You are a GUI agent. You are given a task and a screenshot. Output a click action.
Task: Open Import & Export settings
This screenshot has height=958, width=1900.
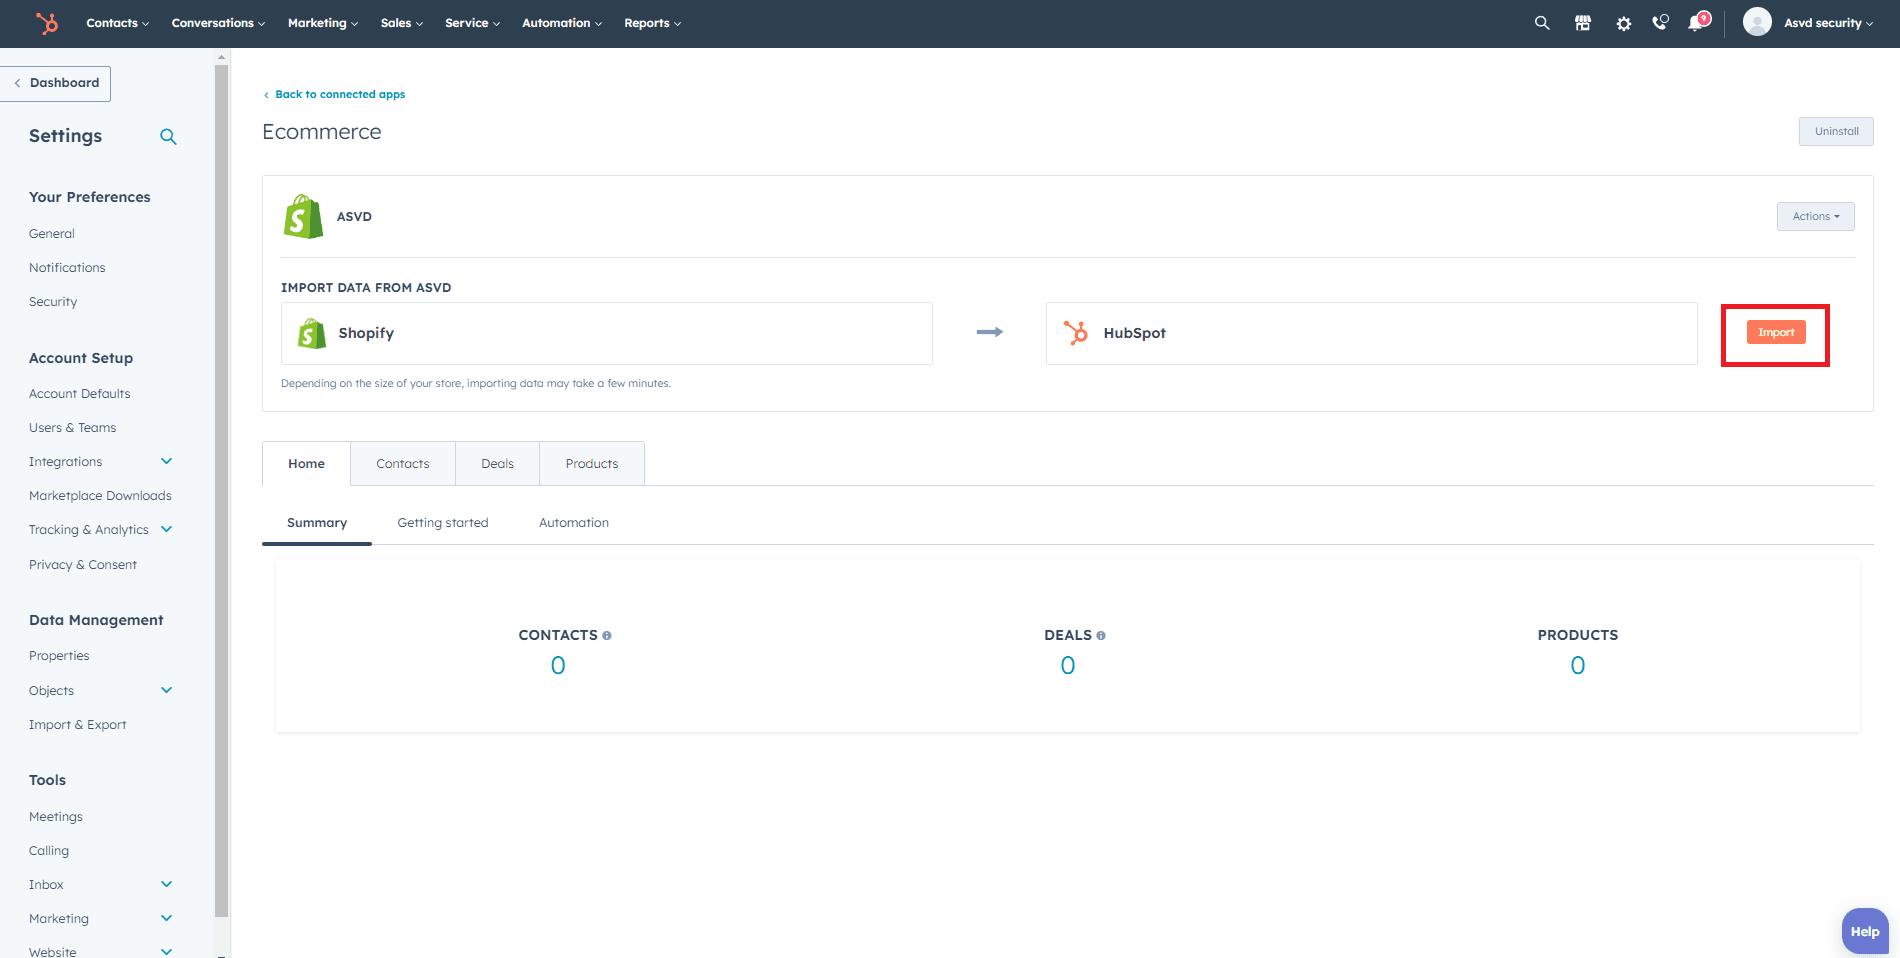pos(78,725)
